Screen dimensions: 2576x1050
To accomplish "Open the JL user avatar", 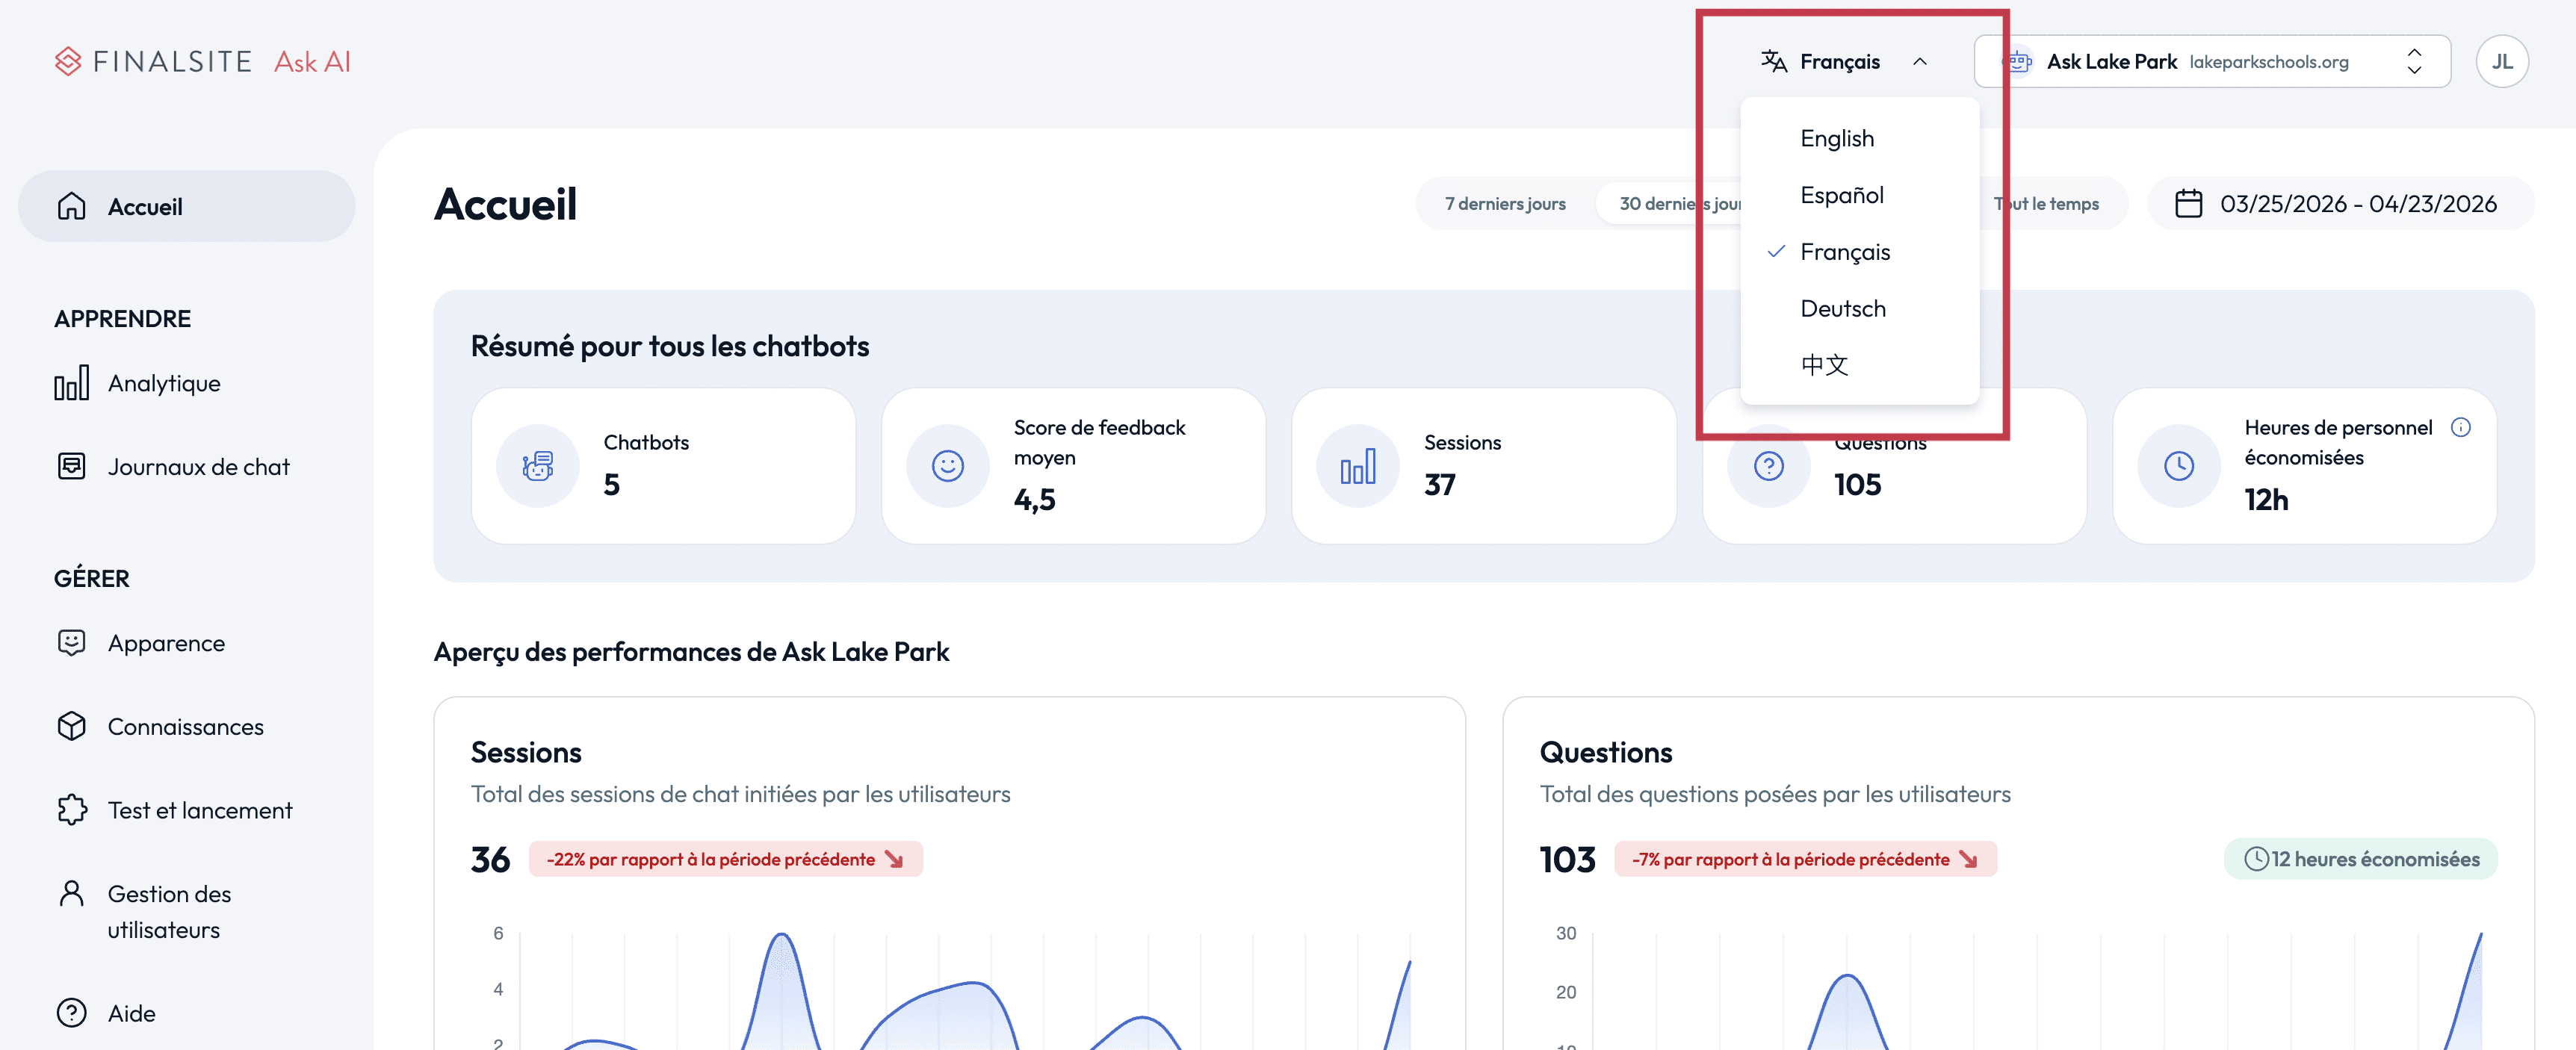I will click(x=2502, y=62).
